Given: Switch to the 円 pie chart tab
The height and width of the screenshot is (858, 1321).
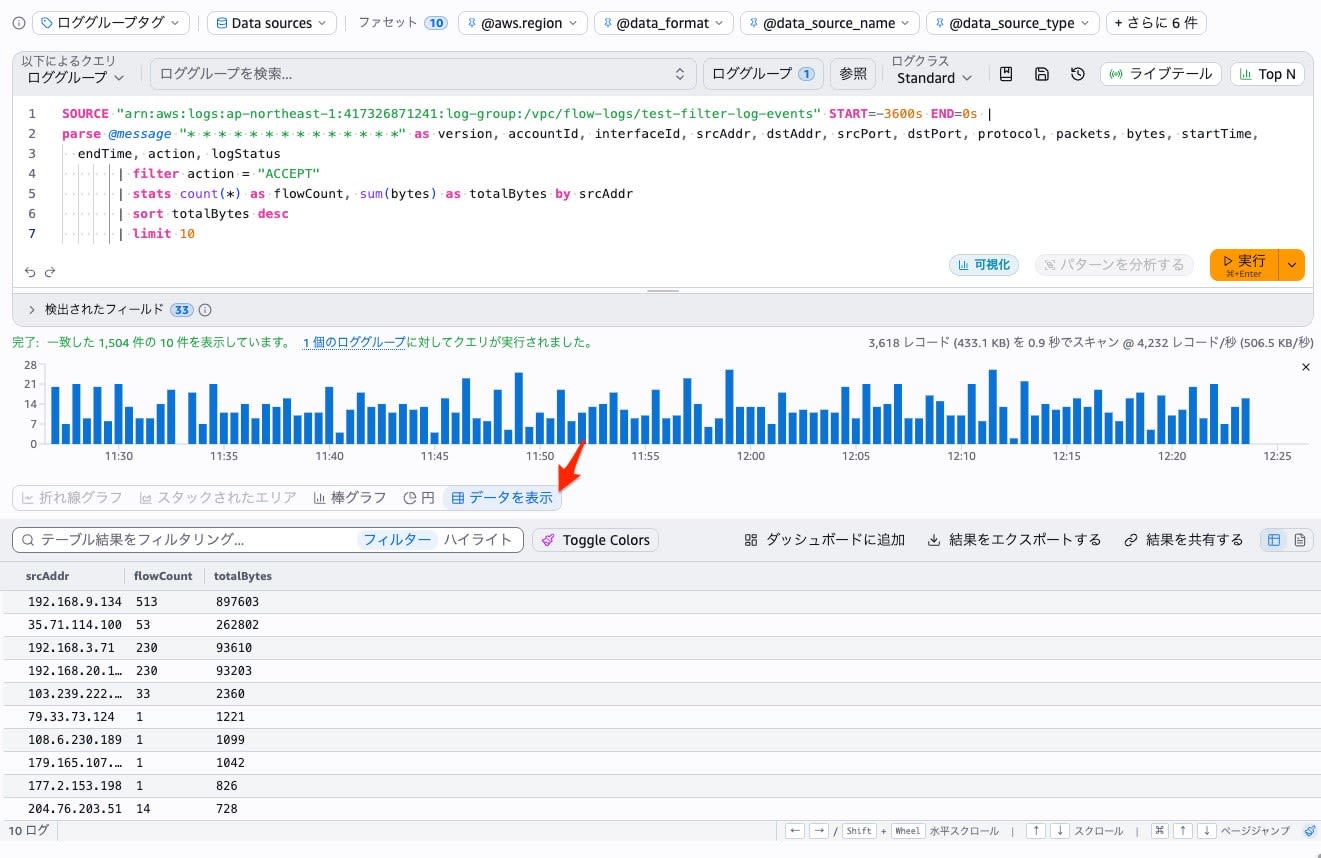Looking at the screenshot, I should point(419,498).
